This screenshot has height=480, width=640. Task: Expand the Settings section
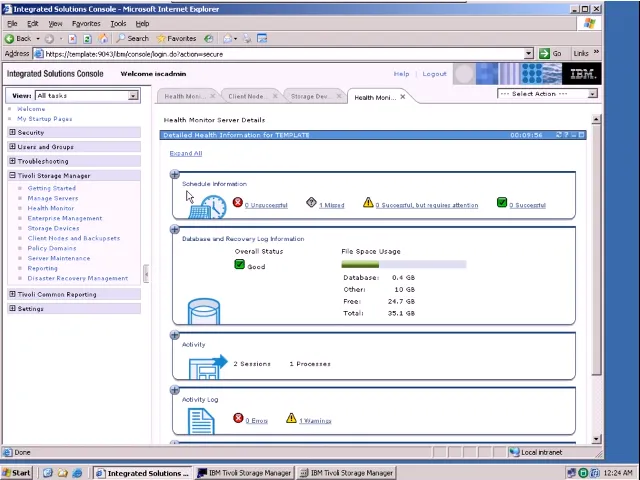pyautogui.click(x=12, y=308)
